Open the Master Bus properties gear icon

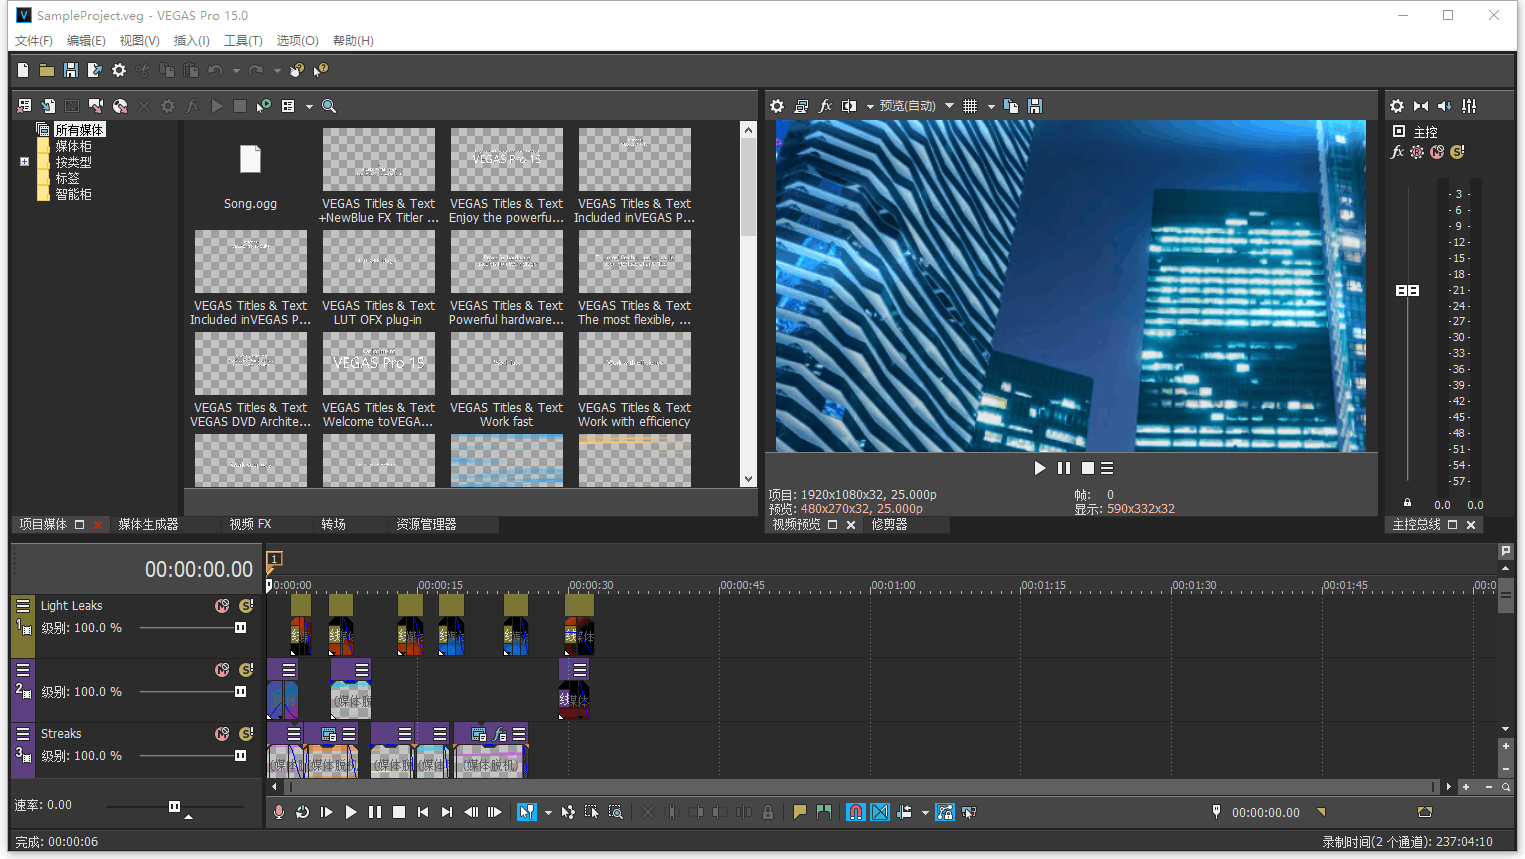(x=1397, y=105)
